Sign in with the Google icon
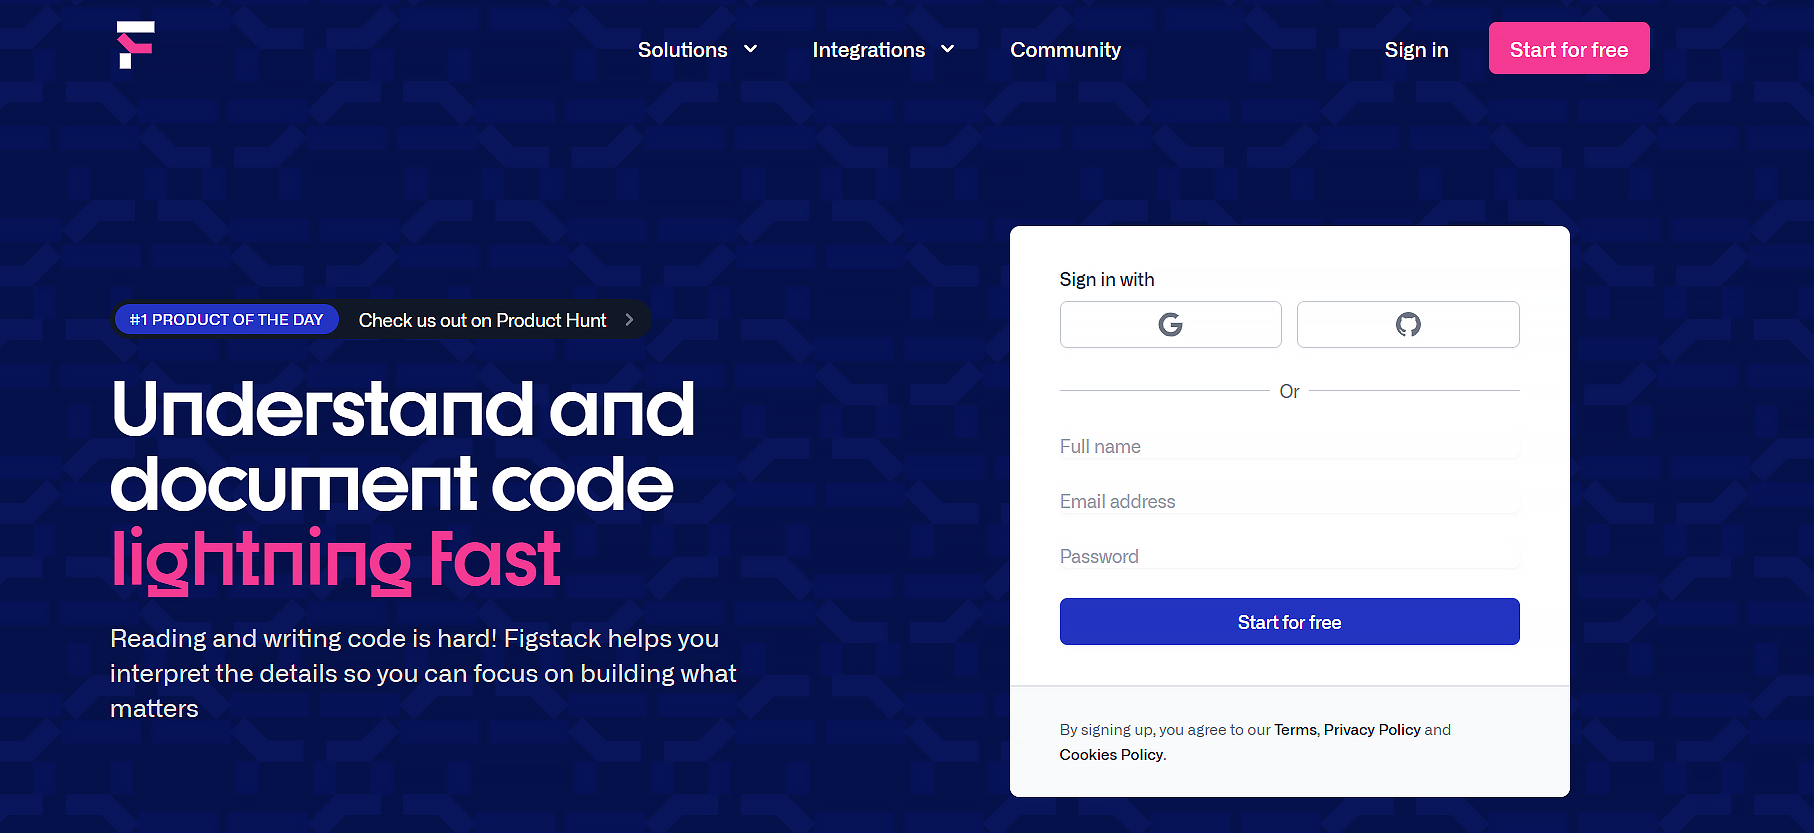Screen dimensions: 1814x833 click(1170, 324)
